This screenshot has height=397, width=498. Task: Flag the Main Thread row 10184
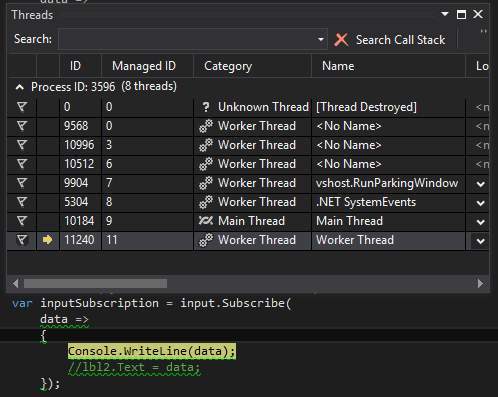(22, 221)
